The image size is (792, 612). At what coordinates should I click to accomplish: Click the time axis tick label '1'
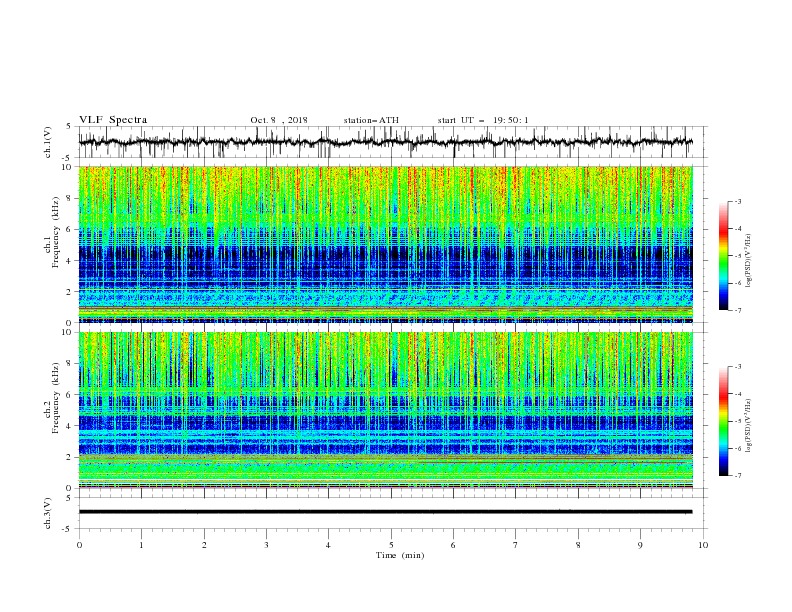pos(141,545)
